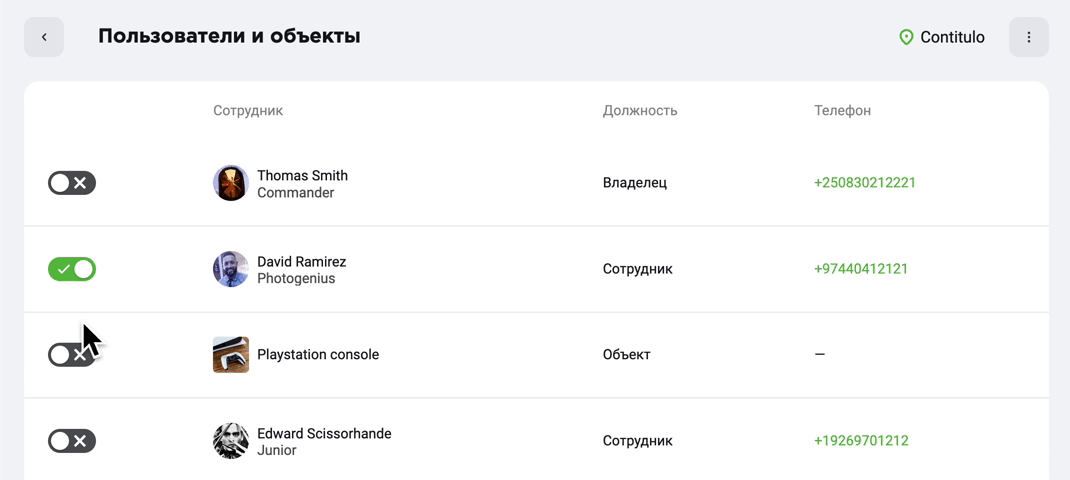
Task: Open David Ramirez's profile photo
Action: click(x=231, y=269)
